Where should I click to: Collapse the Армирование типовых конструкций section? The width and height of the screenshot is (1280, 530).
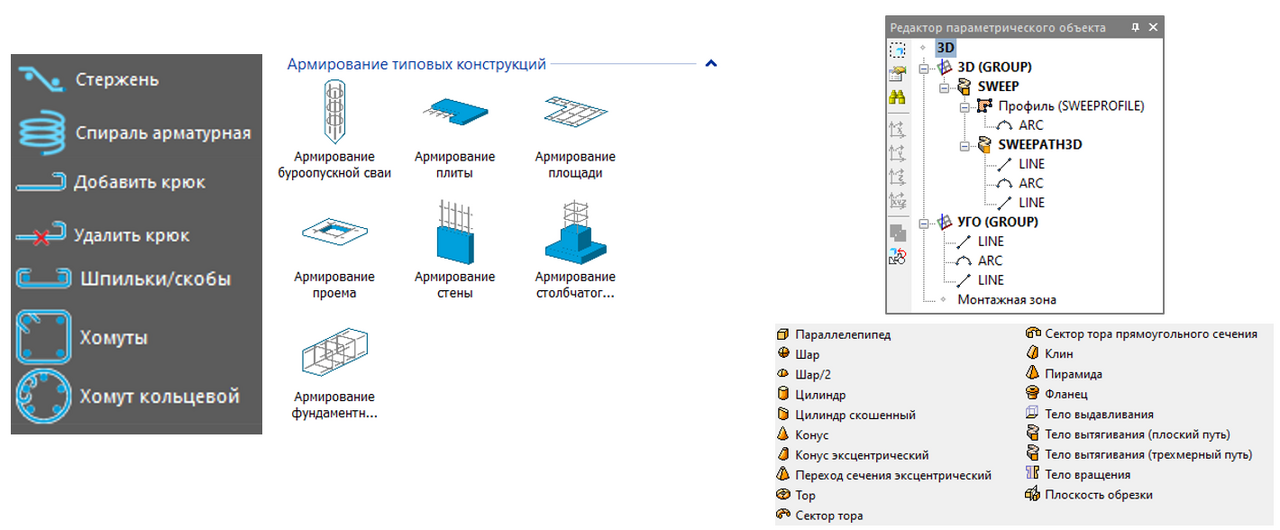pyautogui.click(x=711, y=63)
